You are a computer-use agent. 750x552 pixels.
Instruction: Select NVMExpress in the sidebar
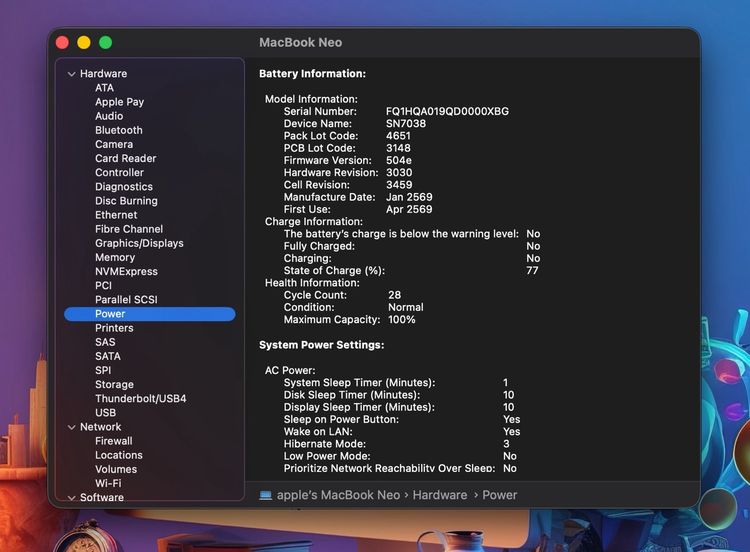click(x=126, y=272)
